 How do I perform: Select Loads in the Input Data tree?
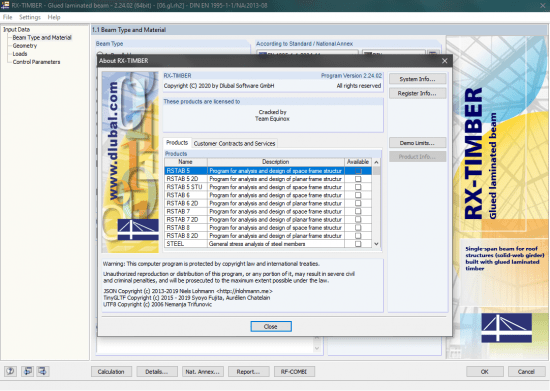click(20, 54)
